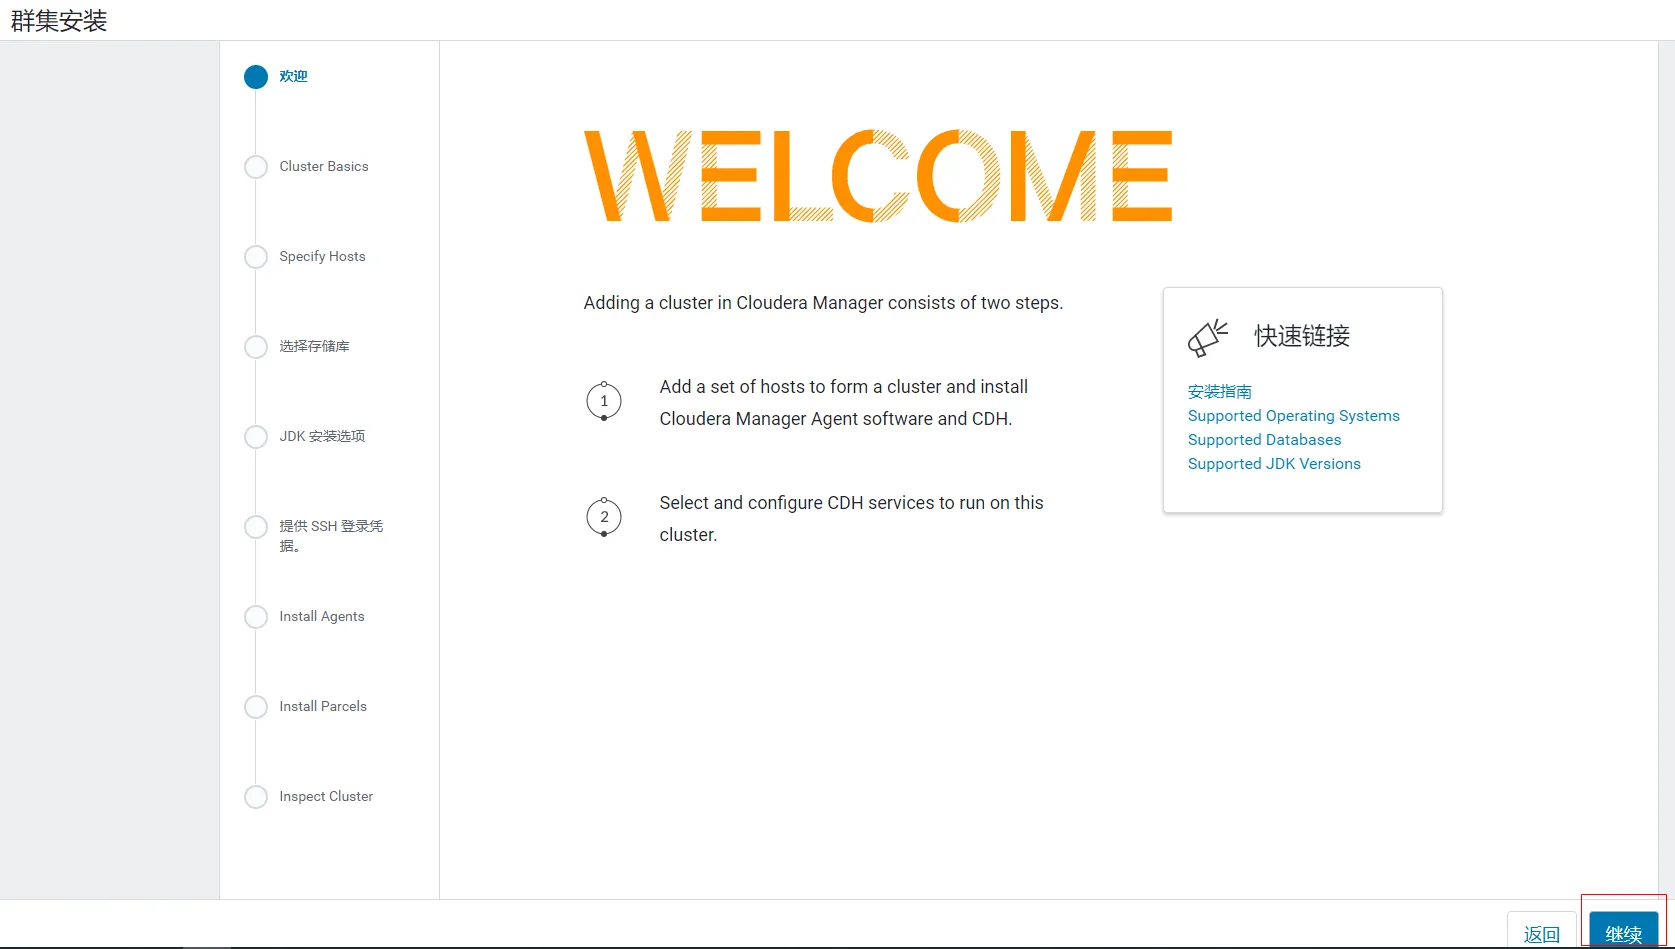Click the step 2 circled number icon
Image resolution: width=1675 pixels, height=949 pixels.
click(604, 517)
